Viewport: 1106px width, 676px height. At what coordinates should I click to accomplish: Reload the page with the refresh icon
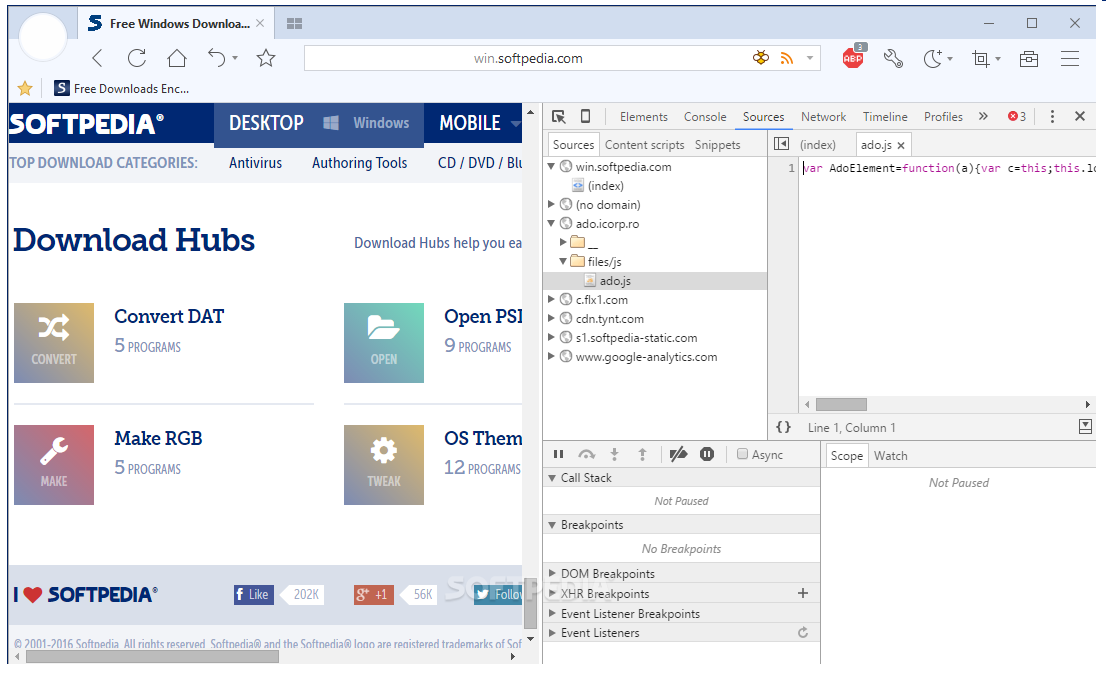click(137, 58)
